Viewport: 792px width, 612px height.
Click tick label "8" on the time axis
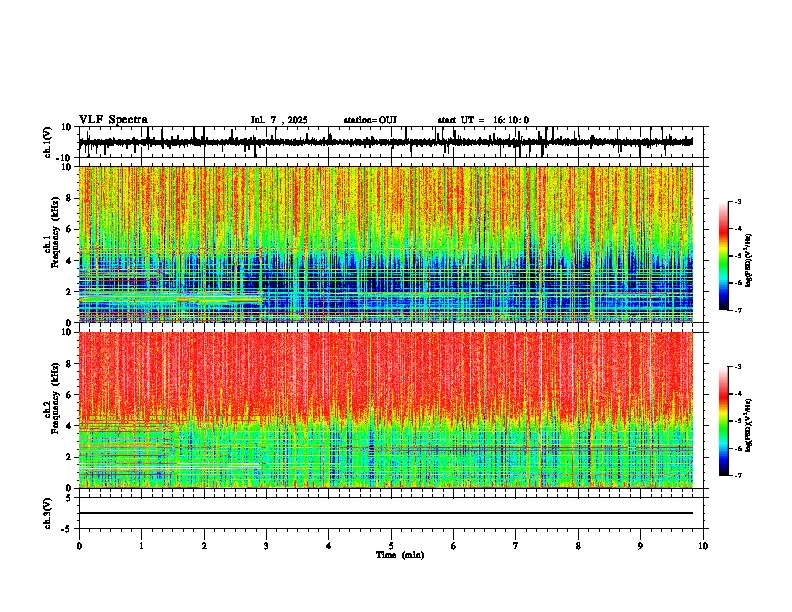tap(578, 546)
